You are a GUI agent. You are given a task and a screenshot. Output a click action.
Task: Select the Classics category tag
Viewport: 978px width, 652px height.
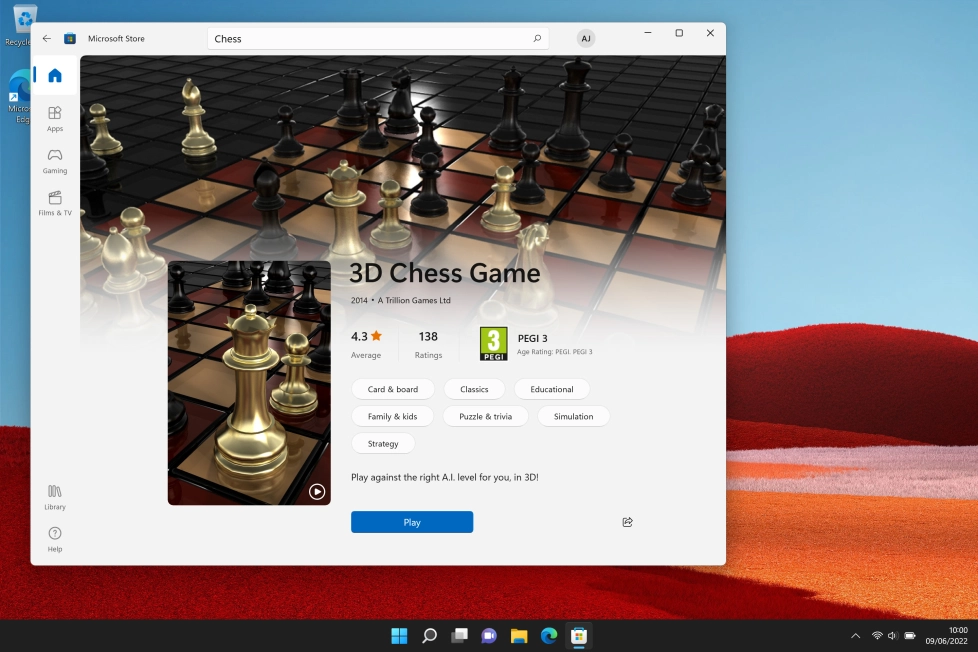pos(474,389)
